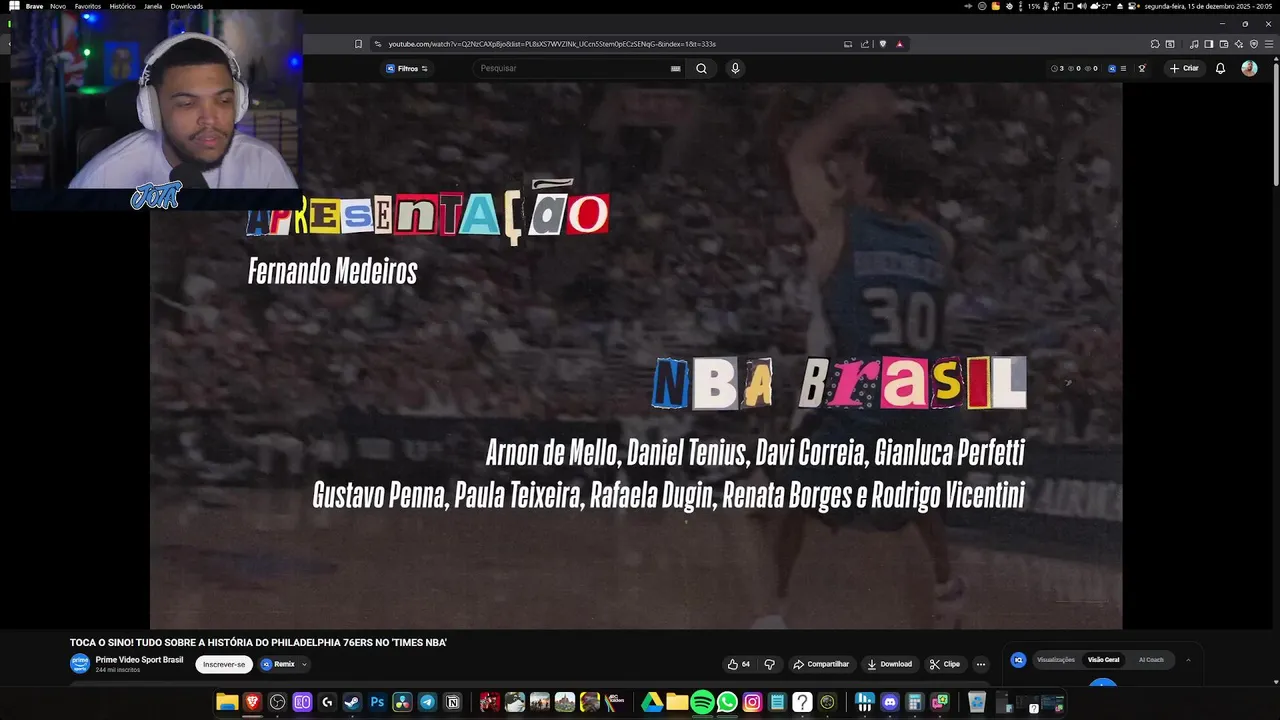Open the browser extensions puzzle icon

[x=1155, y=44]
